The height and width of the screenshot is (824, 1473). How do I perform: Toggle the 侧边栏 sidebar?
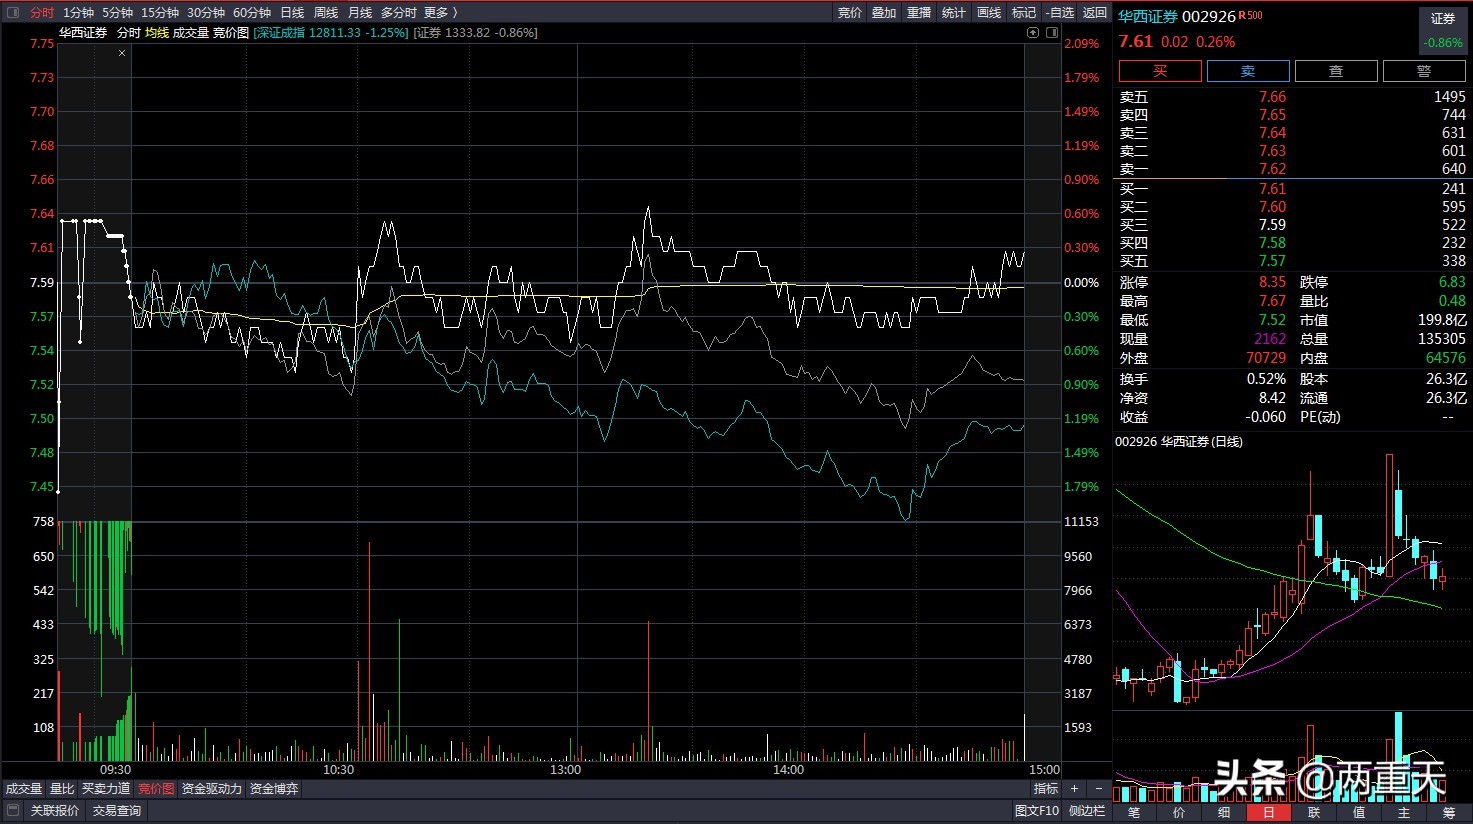pyautogui.click(x=1087, y=811)
